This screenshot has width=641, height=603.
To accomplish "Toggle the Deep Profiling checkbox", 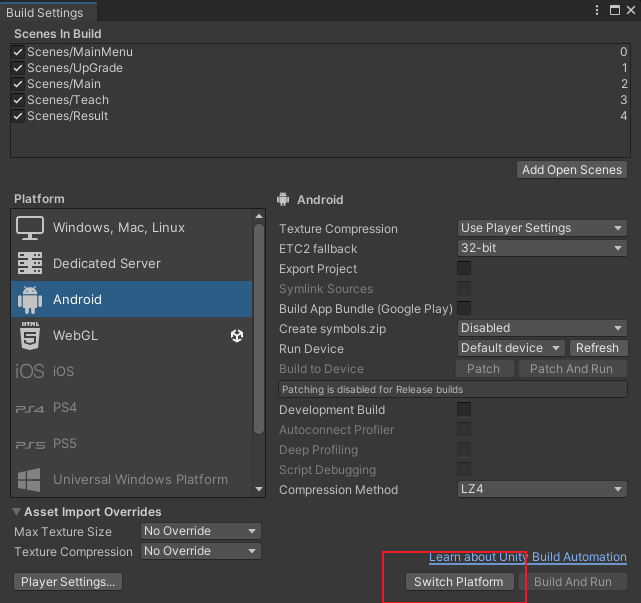I will tap(464, 449).
